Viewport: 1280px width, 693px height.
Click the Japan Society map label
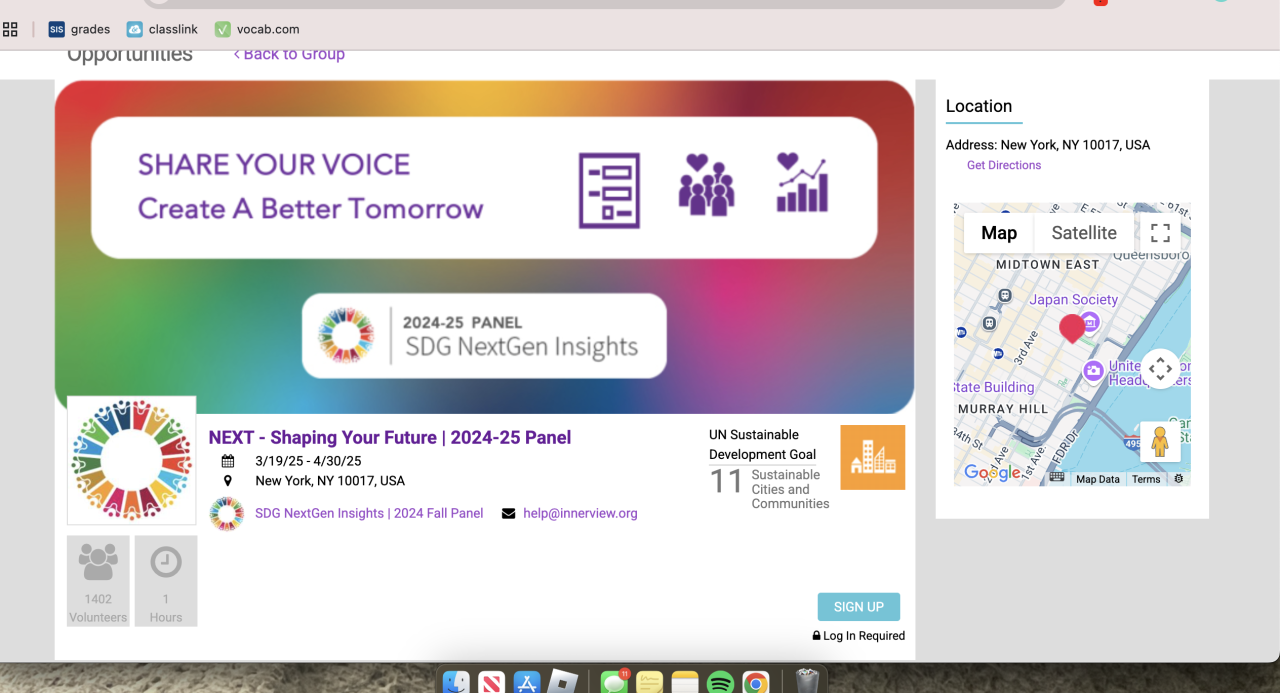pyautogui.click(x=1074, y=299)
